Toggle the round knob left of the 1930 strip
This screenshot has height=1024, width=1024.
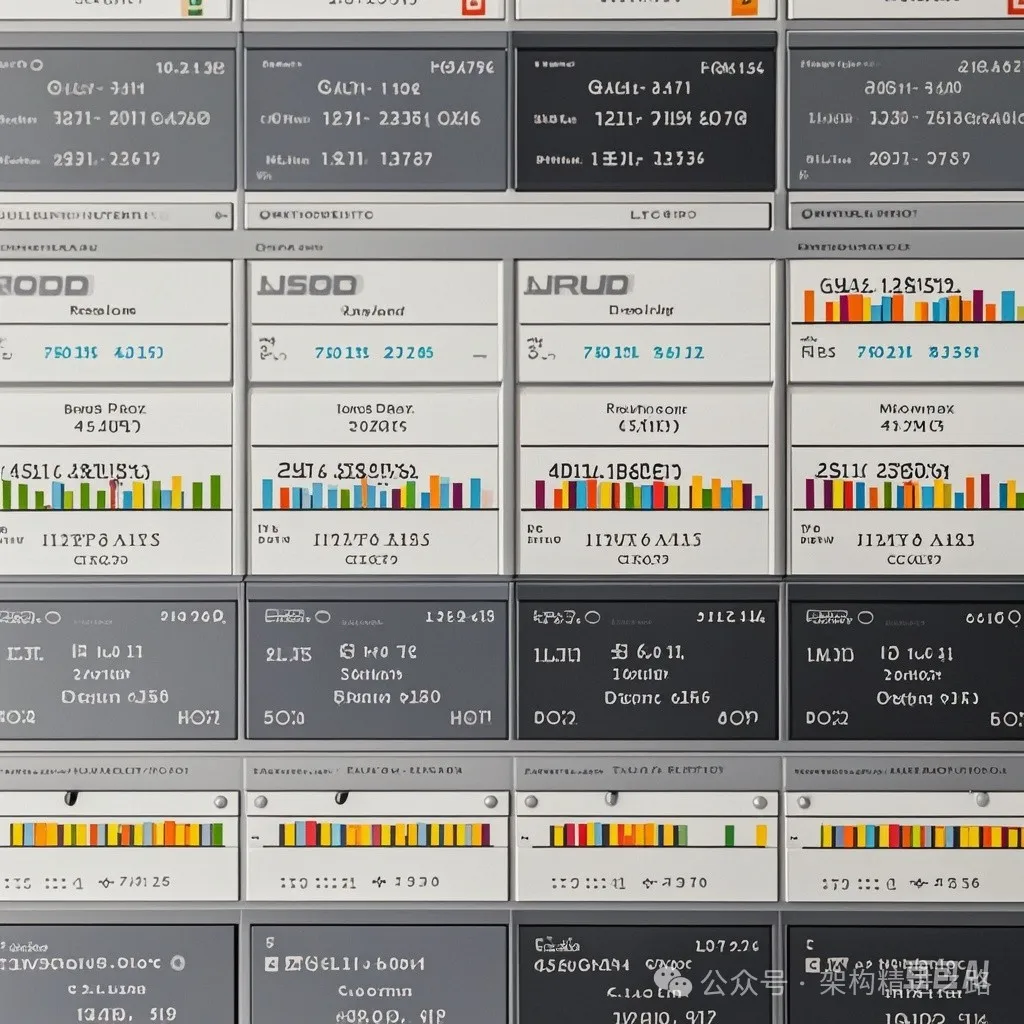pos(261,801)
